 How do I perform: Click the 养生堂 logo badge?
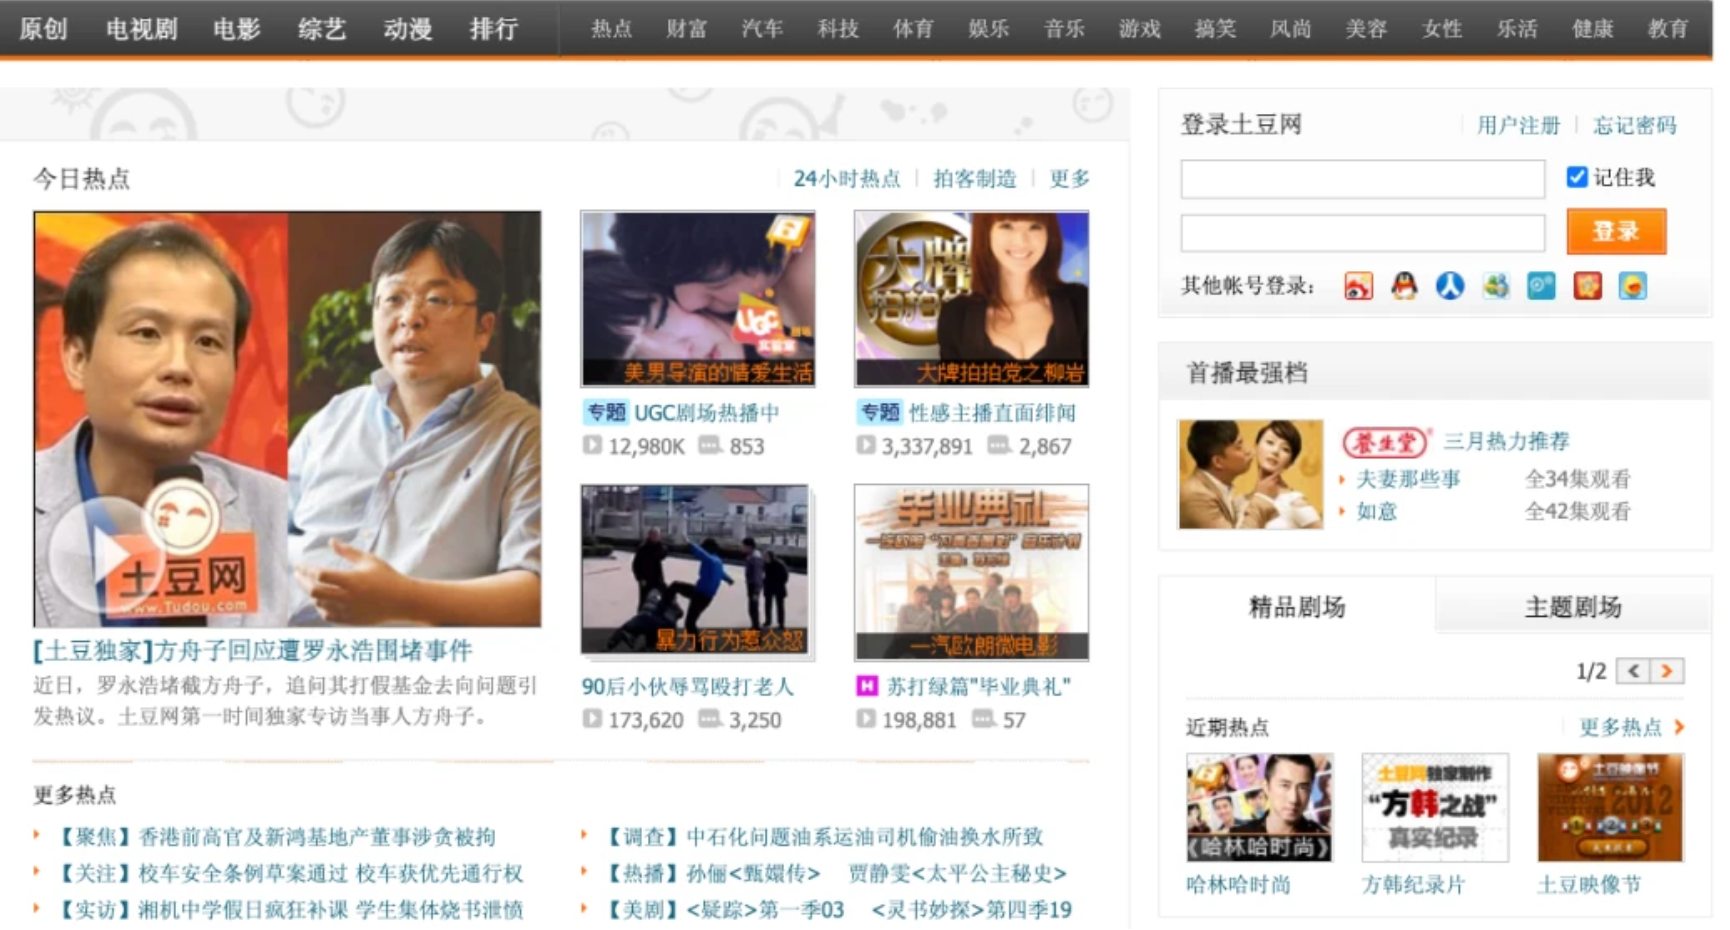click(x=1385, y=441)
